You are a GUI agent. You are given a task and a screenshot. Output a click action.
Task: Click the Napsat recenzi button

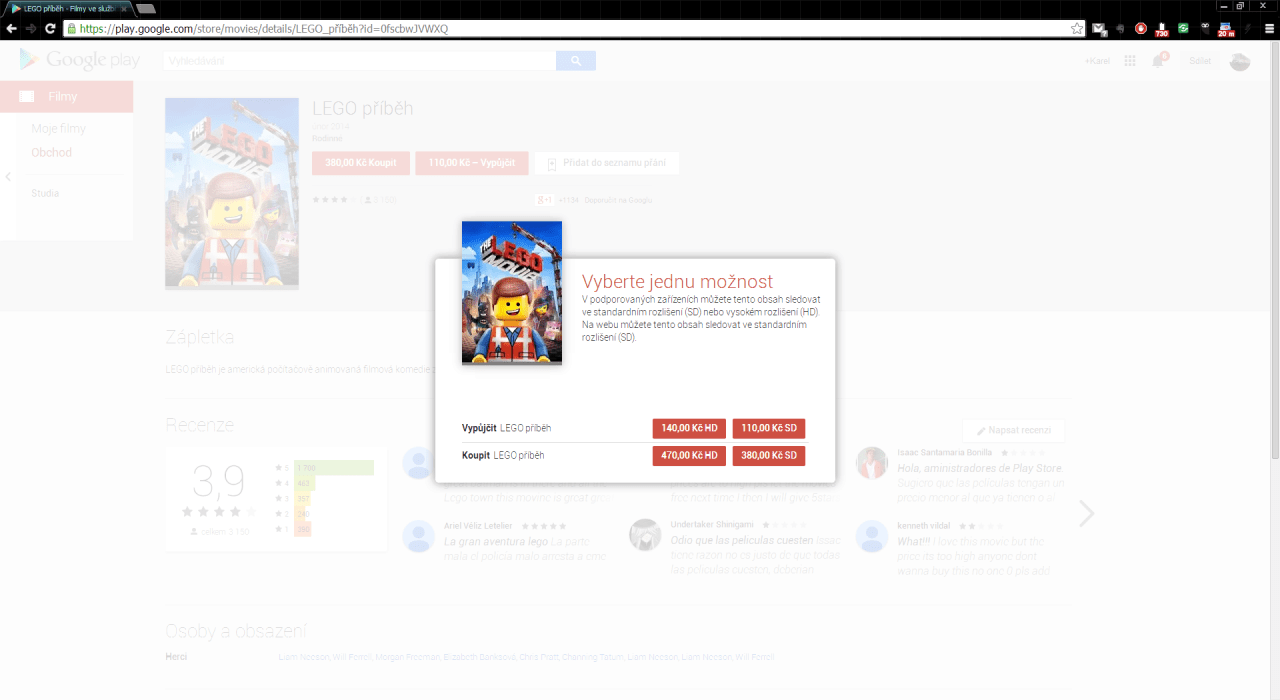1013,430
